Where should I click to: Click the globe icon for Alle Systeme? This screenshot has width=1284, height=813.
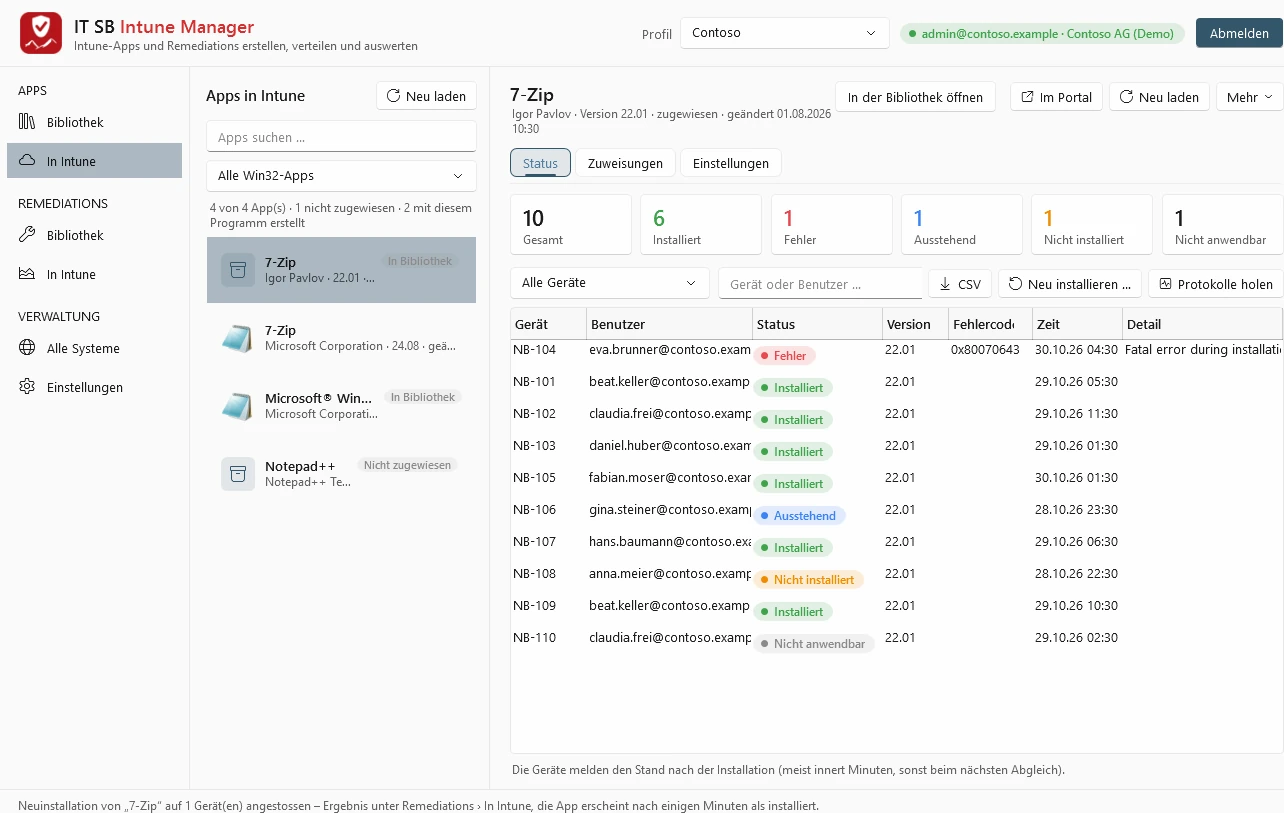pyautogui.click(x=27, y=348)
